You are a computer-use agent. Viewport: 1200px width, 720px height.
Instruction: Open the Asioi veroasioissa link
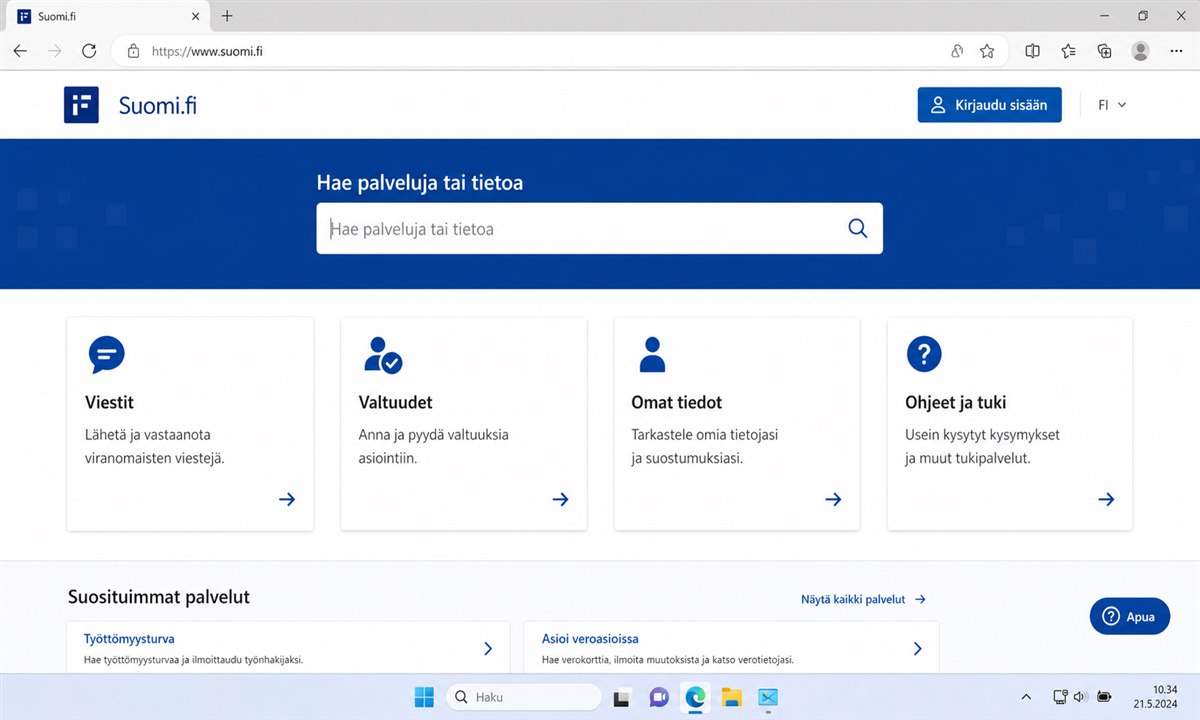point(590,638)
